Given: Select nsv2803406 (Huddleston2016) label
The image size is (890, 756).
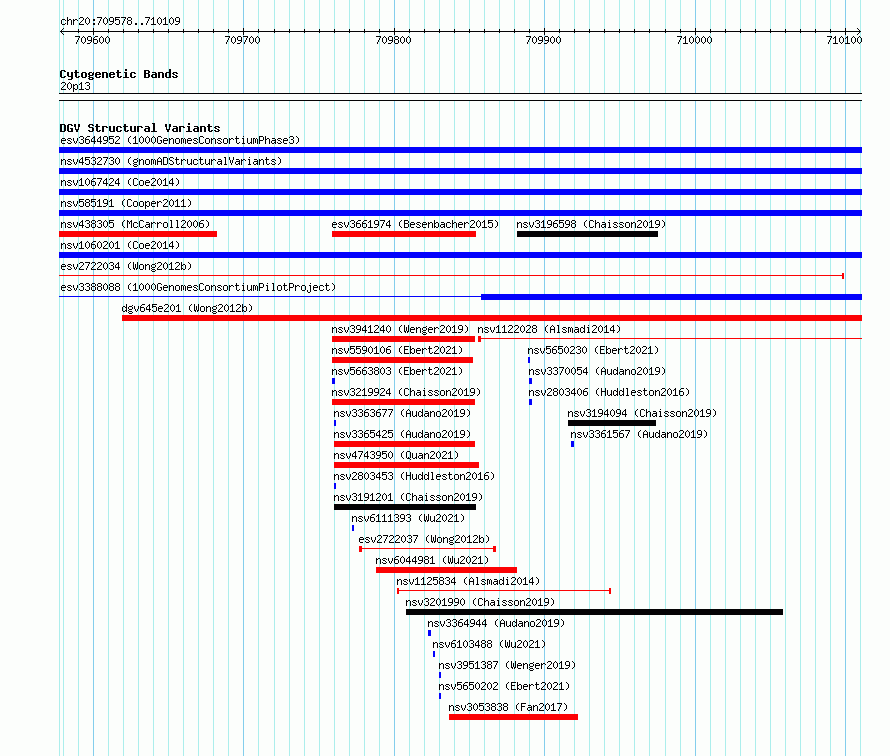Looking at the screenshot, I should tap(609, 392).
